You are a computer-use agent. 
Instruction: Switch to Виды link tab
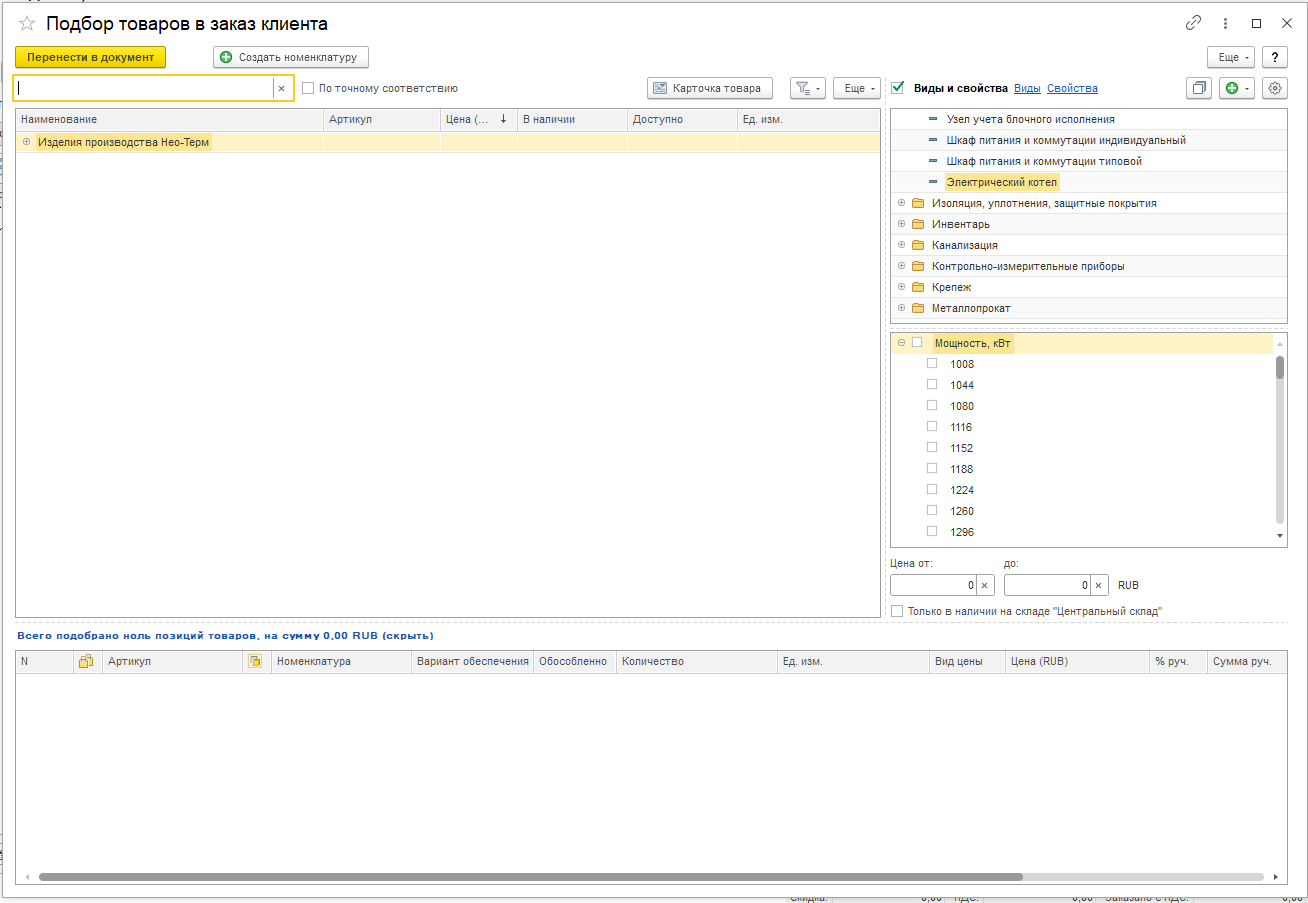click(1027, 88)
